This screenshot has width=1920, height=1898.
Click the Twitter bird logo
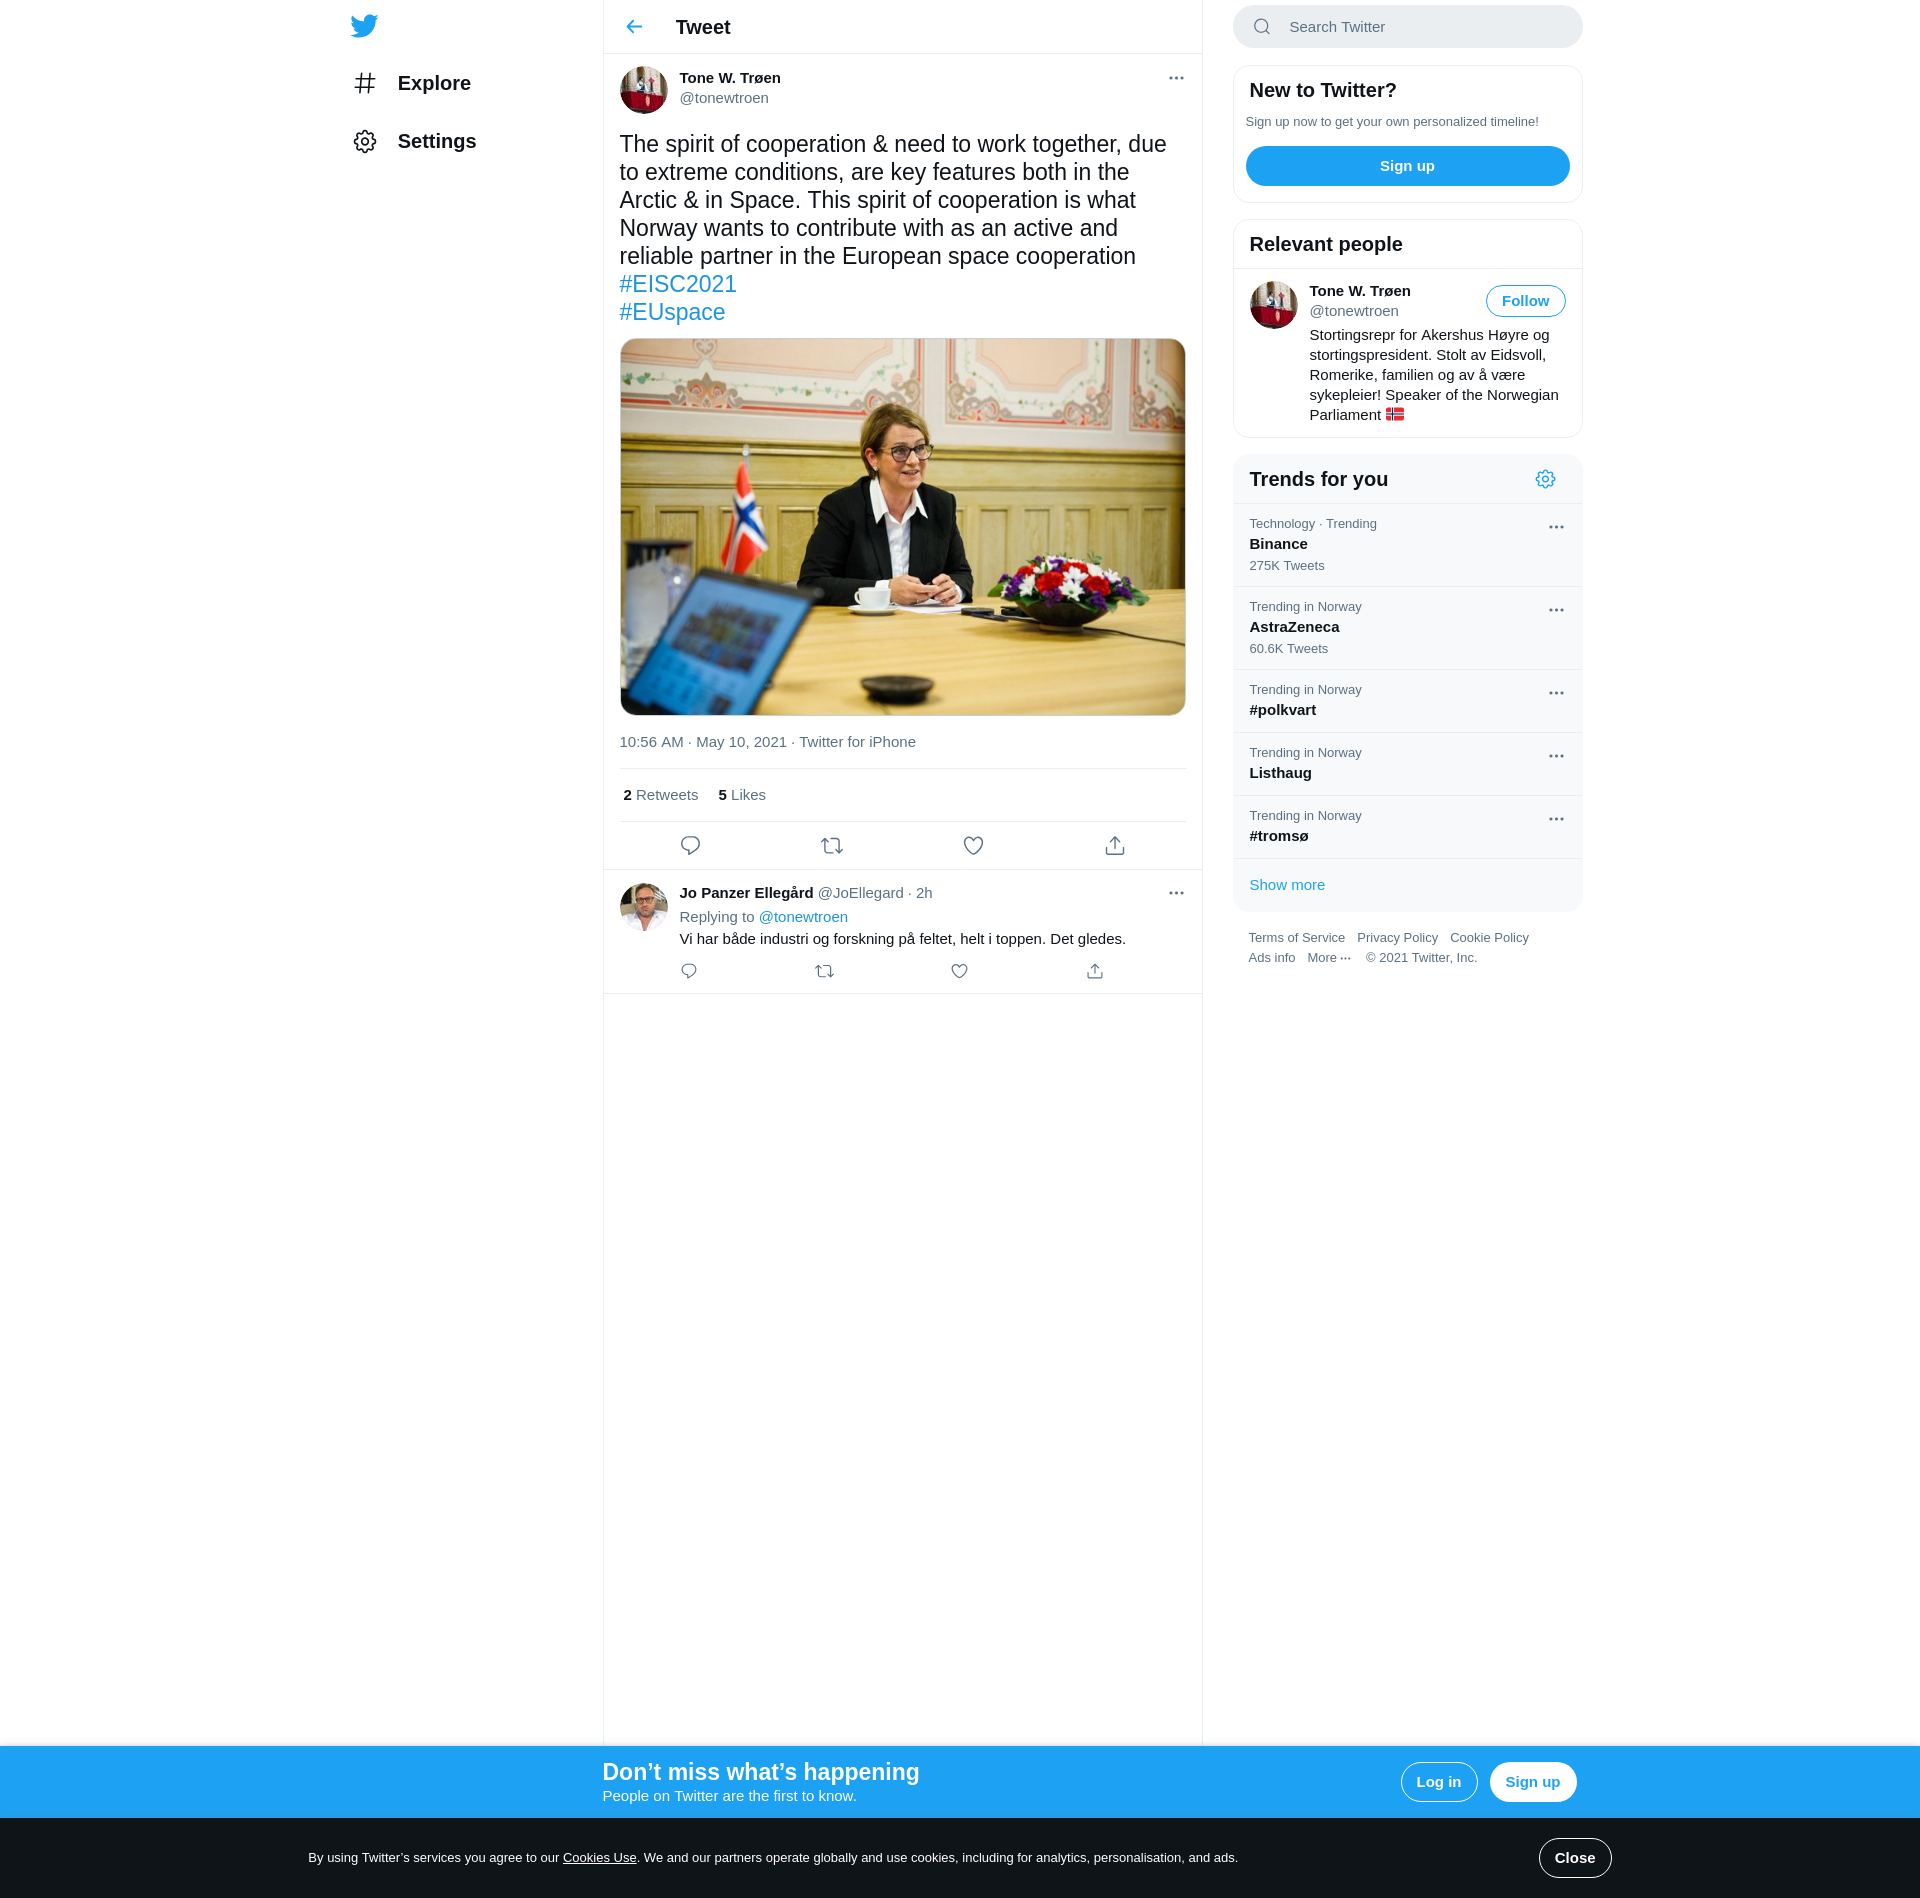pyautogui.click(x=364, y=26)
